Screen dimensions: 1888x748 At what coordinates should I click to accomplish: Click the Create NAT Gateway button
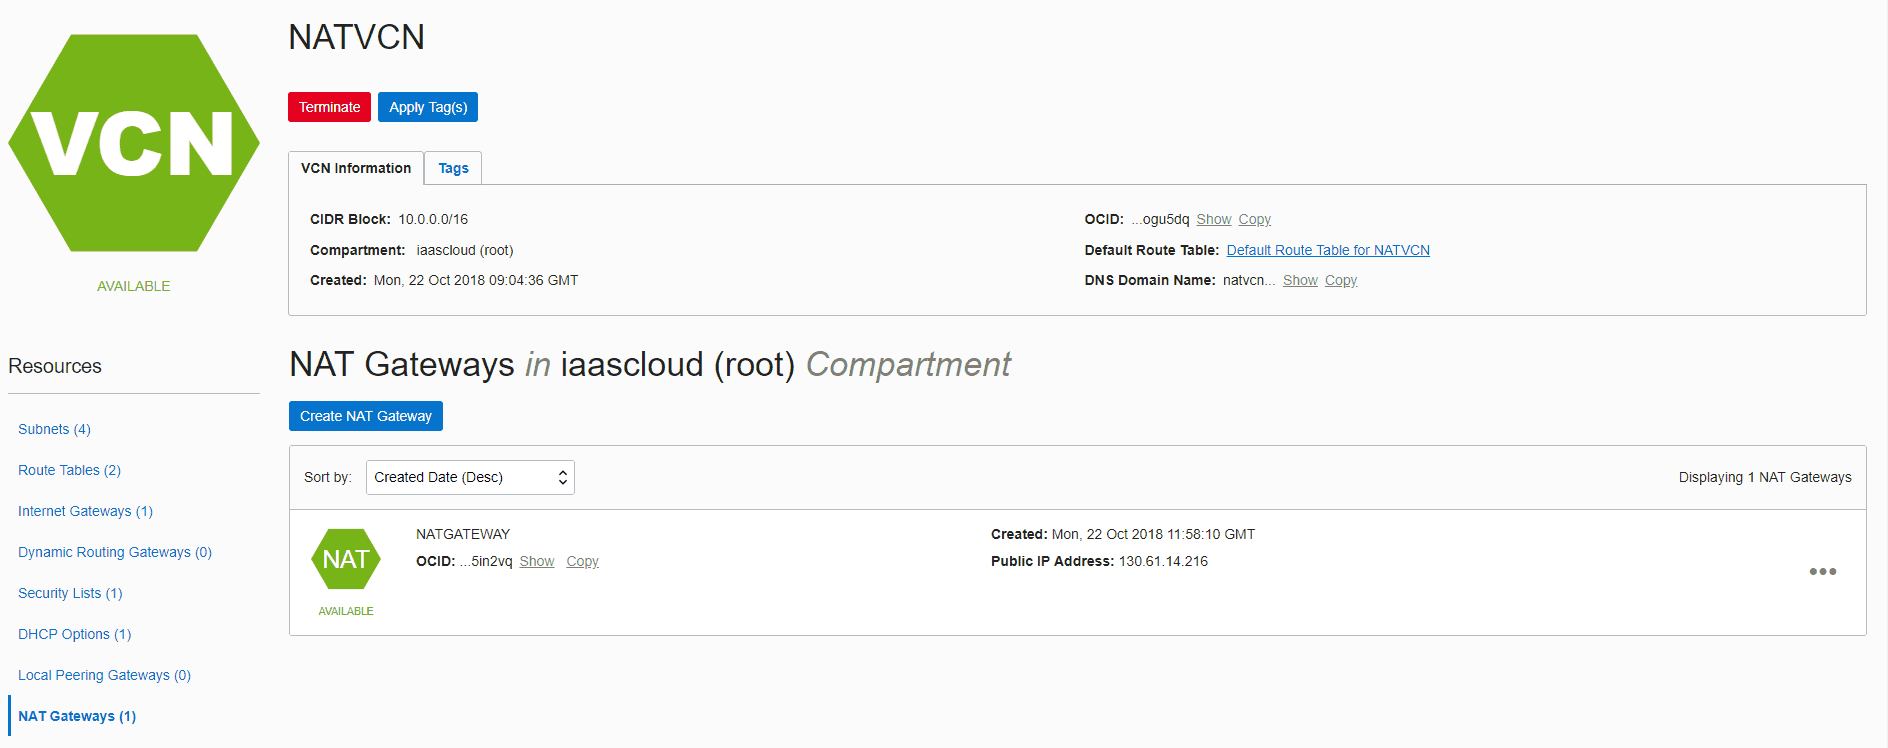(366, 416)
